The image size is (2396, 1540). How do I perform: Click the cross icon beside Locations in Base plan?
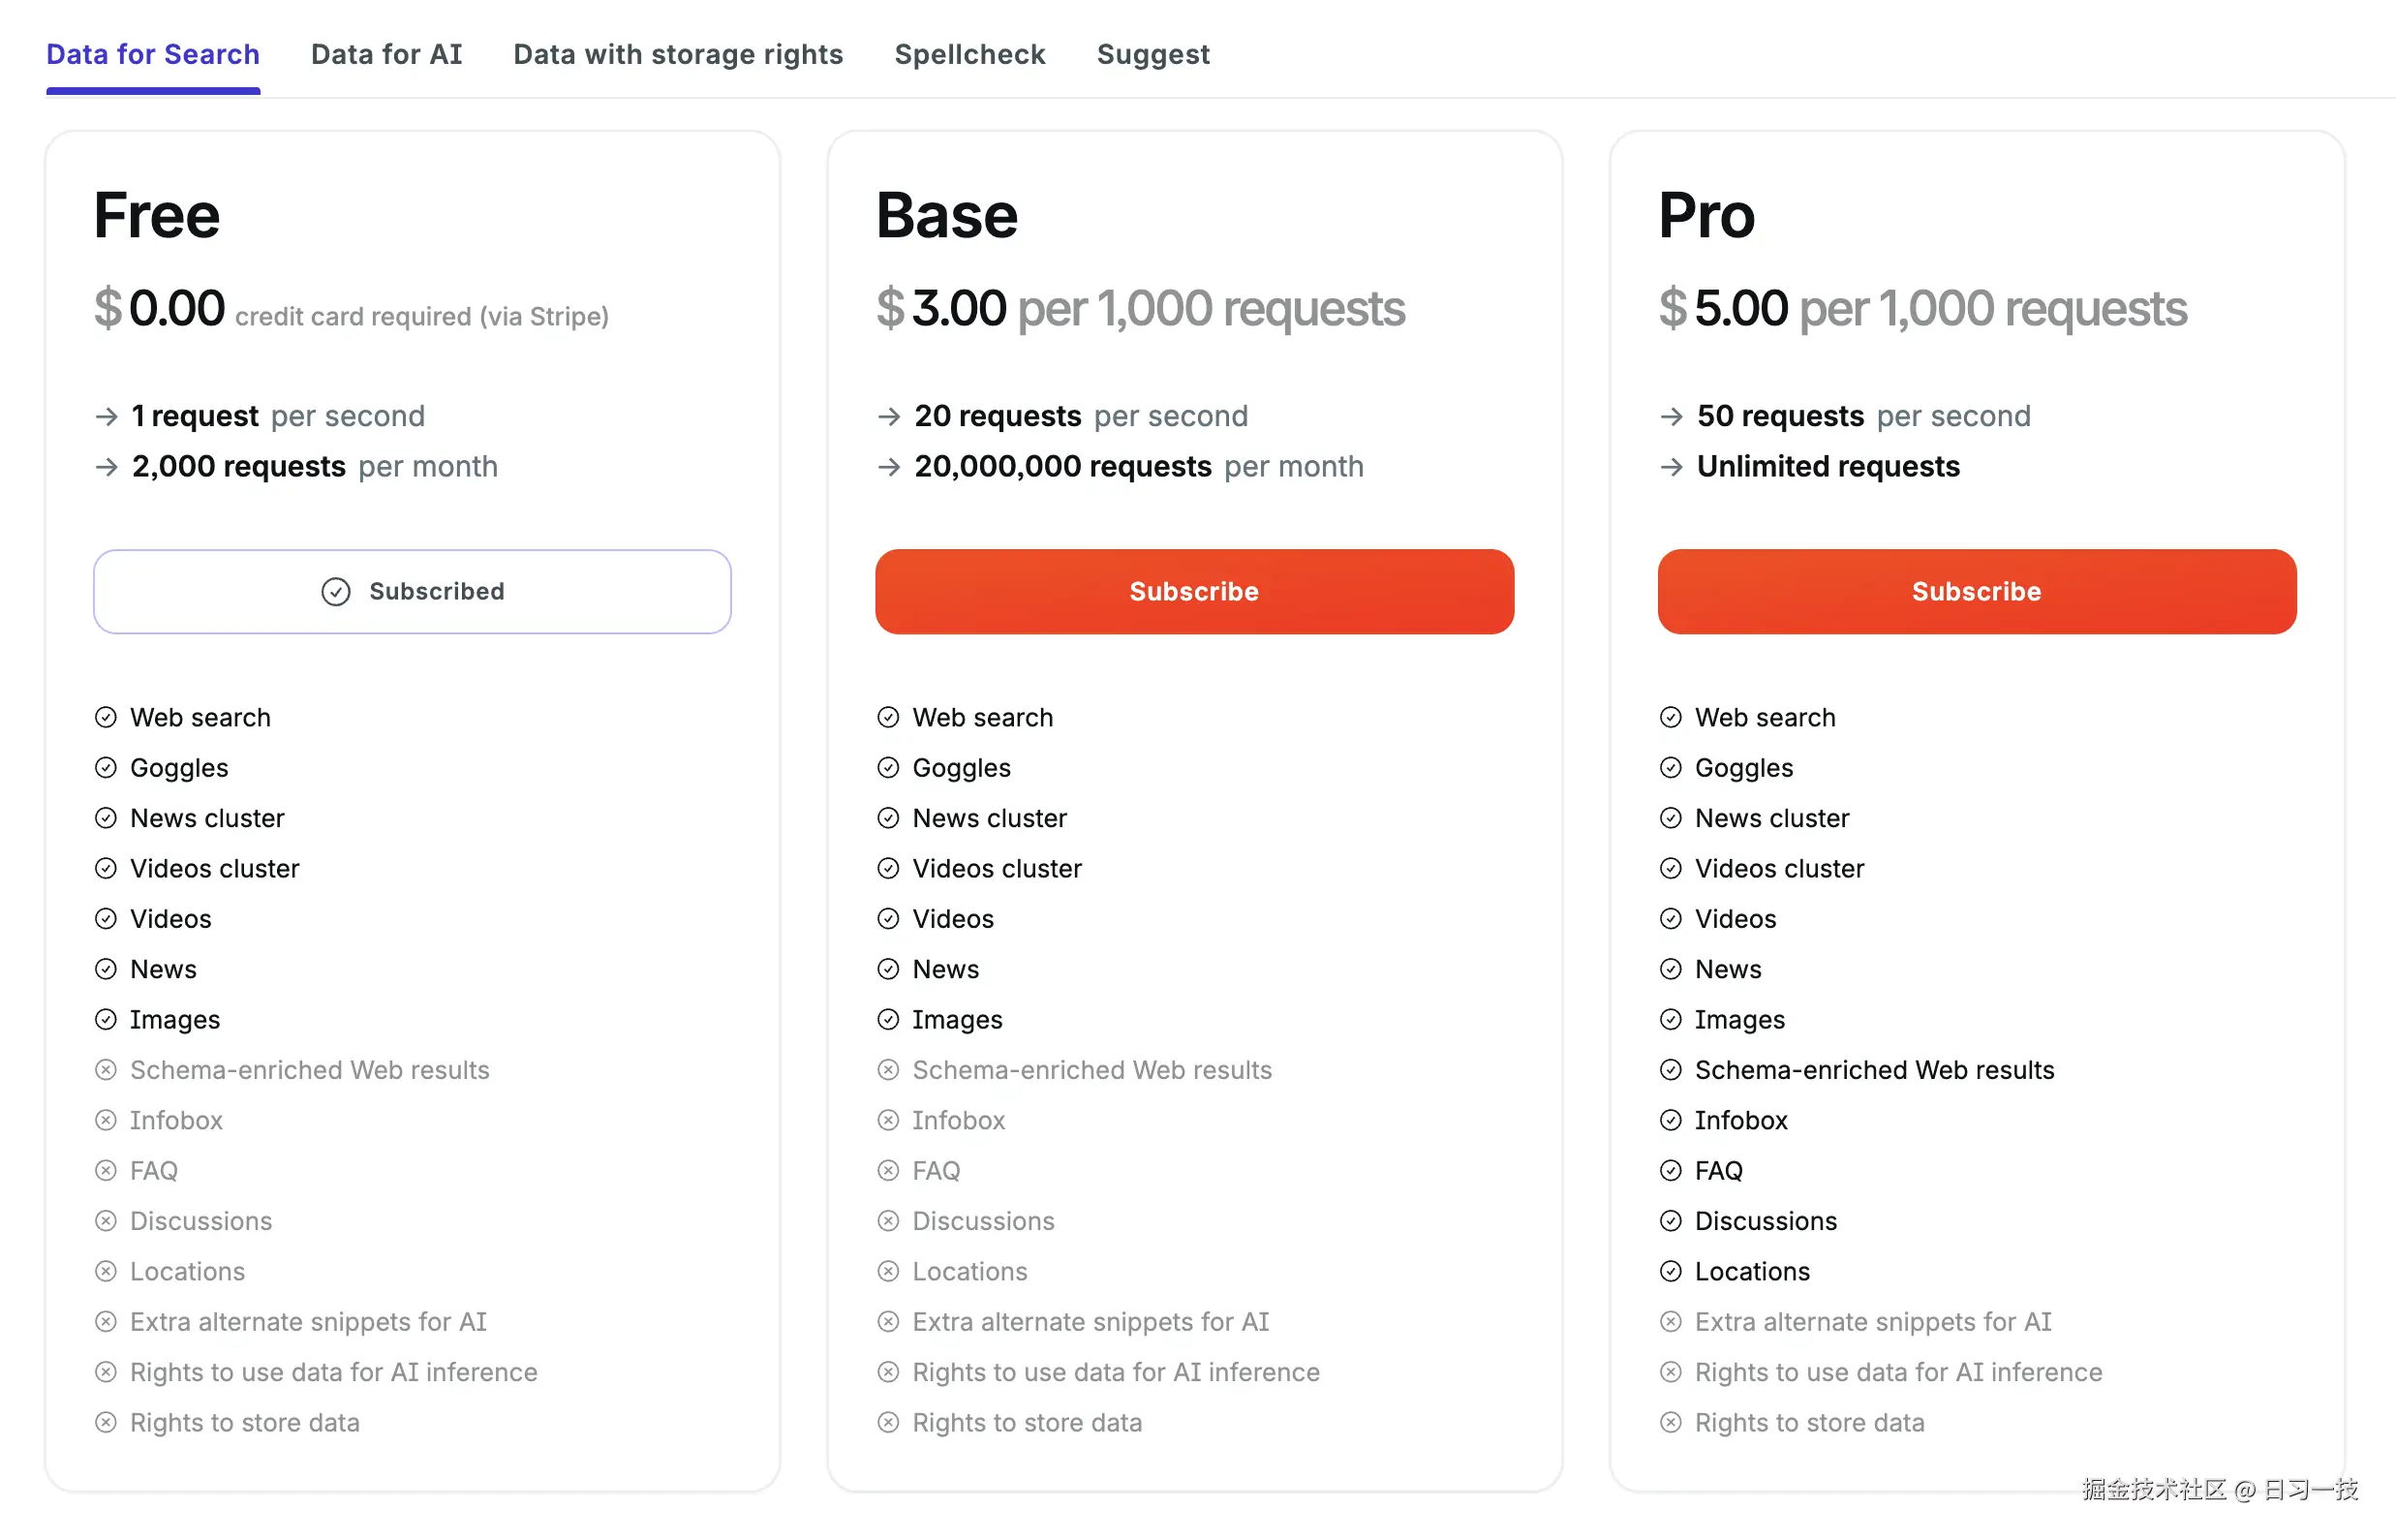(889, 1271)
